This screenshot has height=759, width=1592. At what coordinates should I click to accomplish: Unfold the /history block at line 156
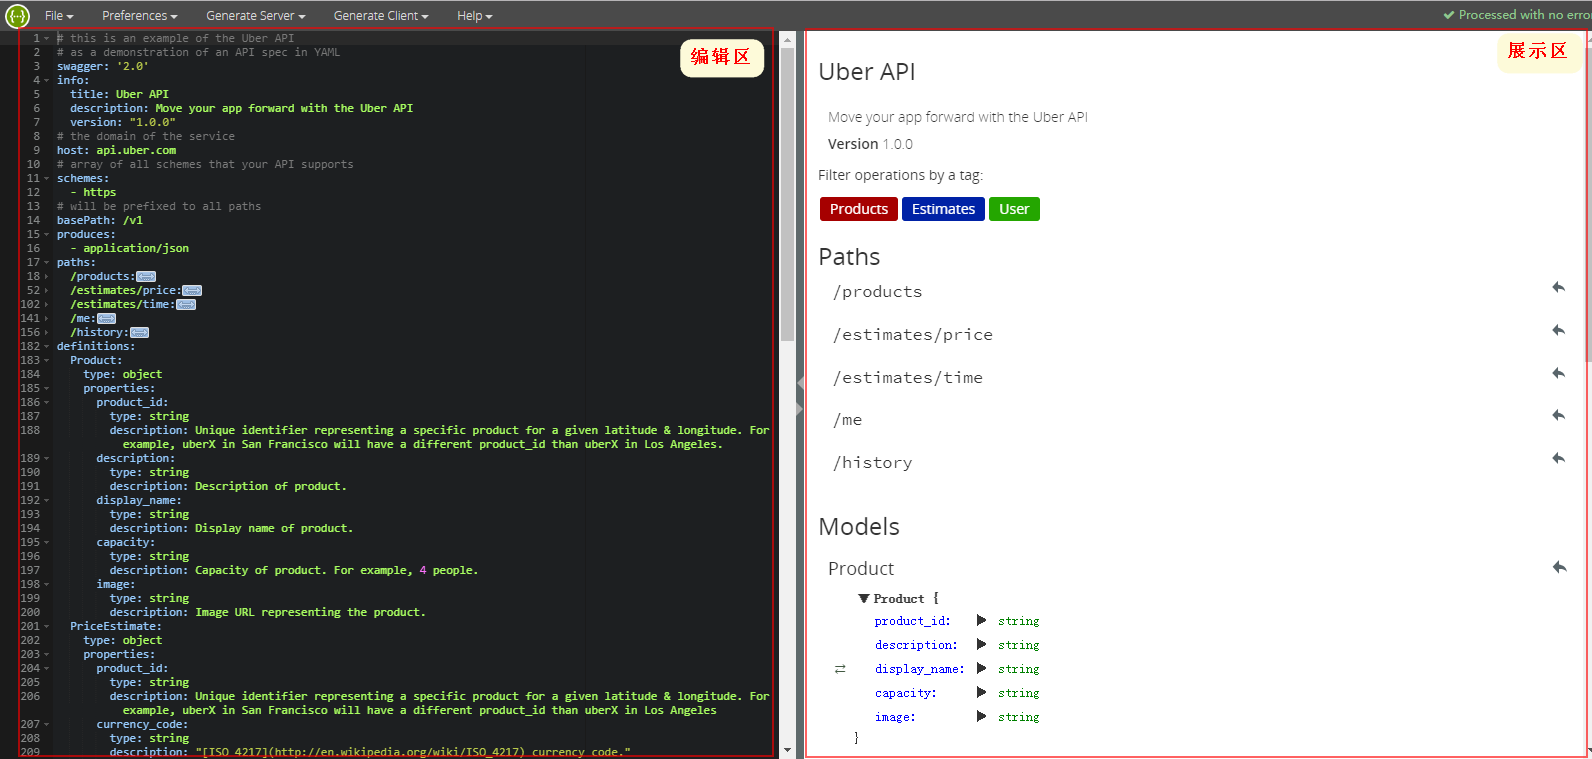pyautogui.click(x=46, y=333)
